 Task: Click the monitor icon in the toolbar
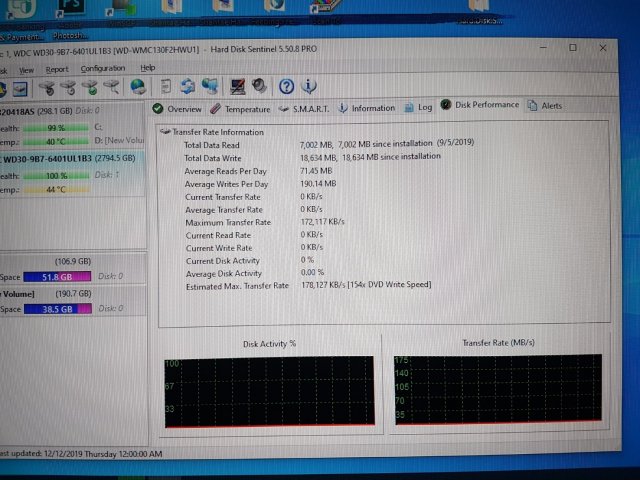pos(238,87)
